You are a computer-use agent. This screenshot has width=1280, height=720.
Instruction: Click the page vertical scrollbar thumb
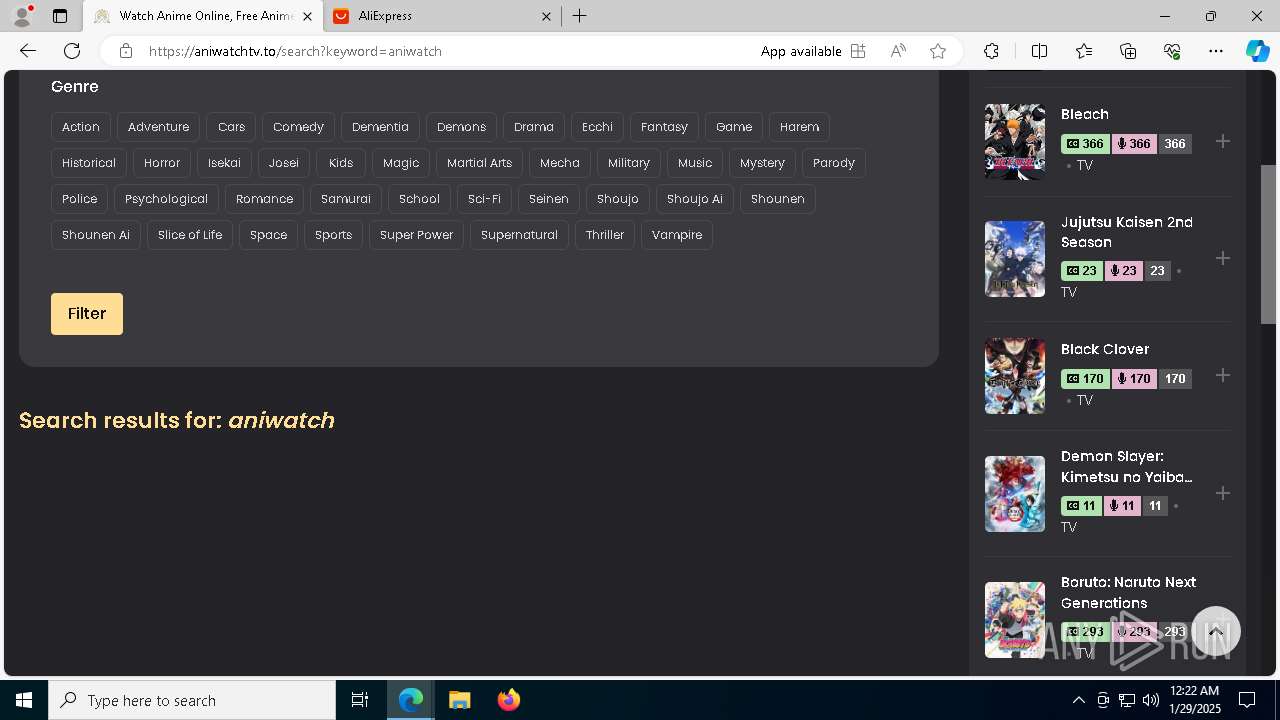click(x=1268, y=244)
